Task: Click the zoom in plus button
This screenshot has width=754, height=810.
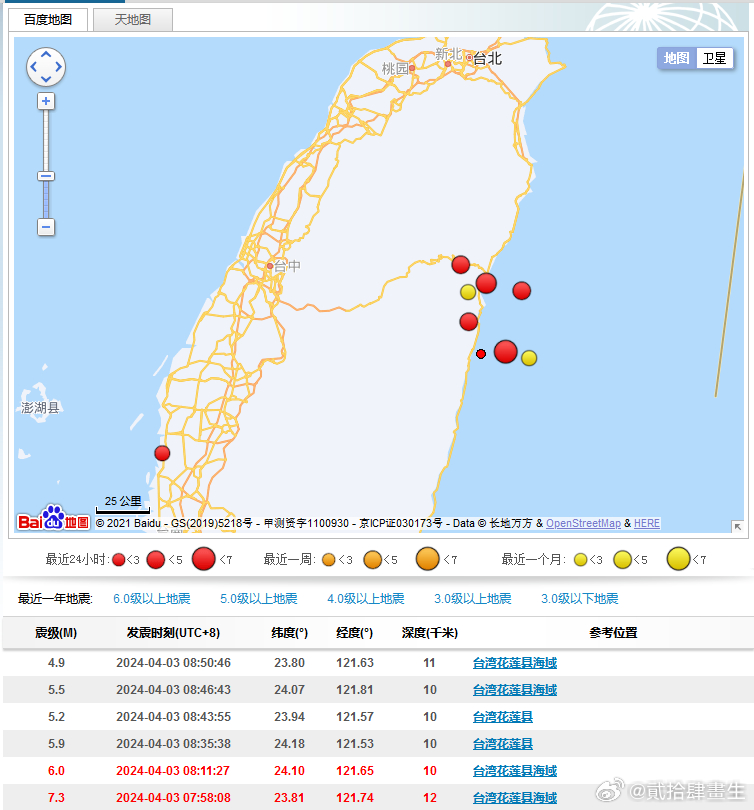Action: (x=46, y=101)
